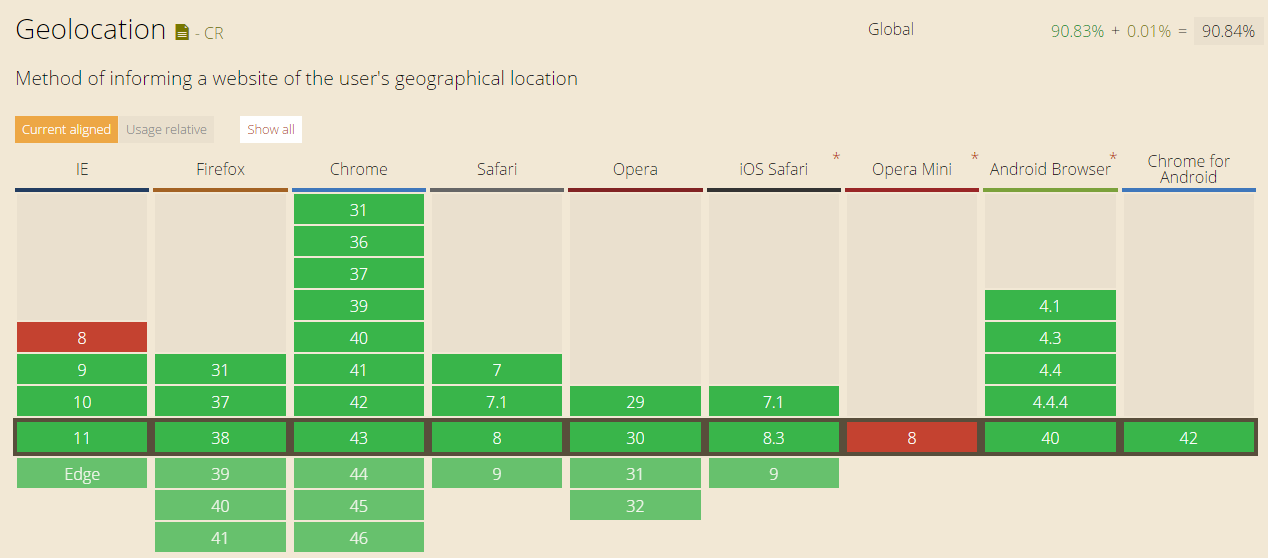1268x558 pixels.
Task: Click the Chrome for Android column header
Action: [1188, 169]
